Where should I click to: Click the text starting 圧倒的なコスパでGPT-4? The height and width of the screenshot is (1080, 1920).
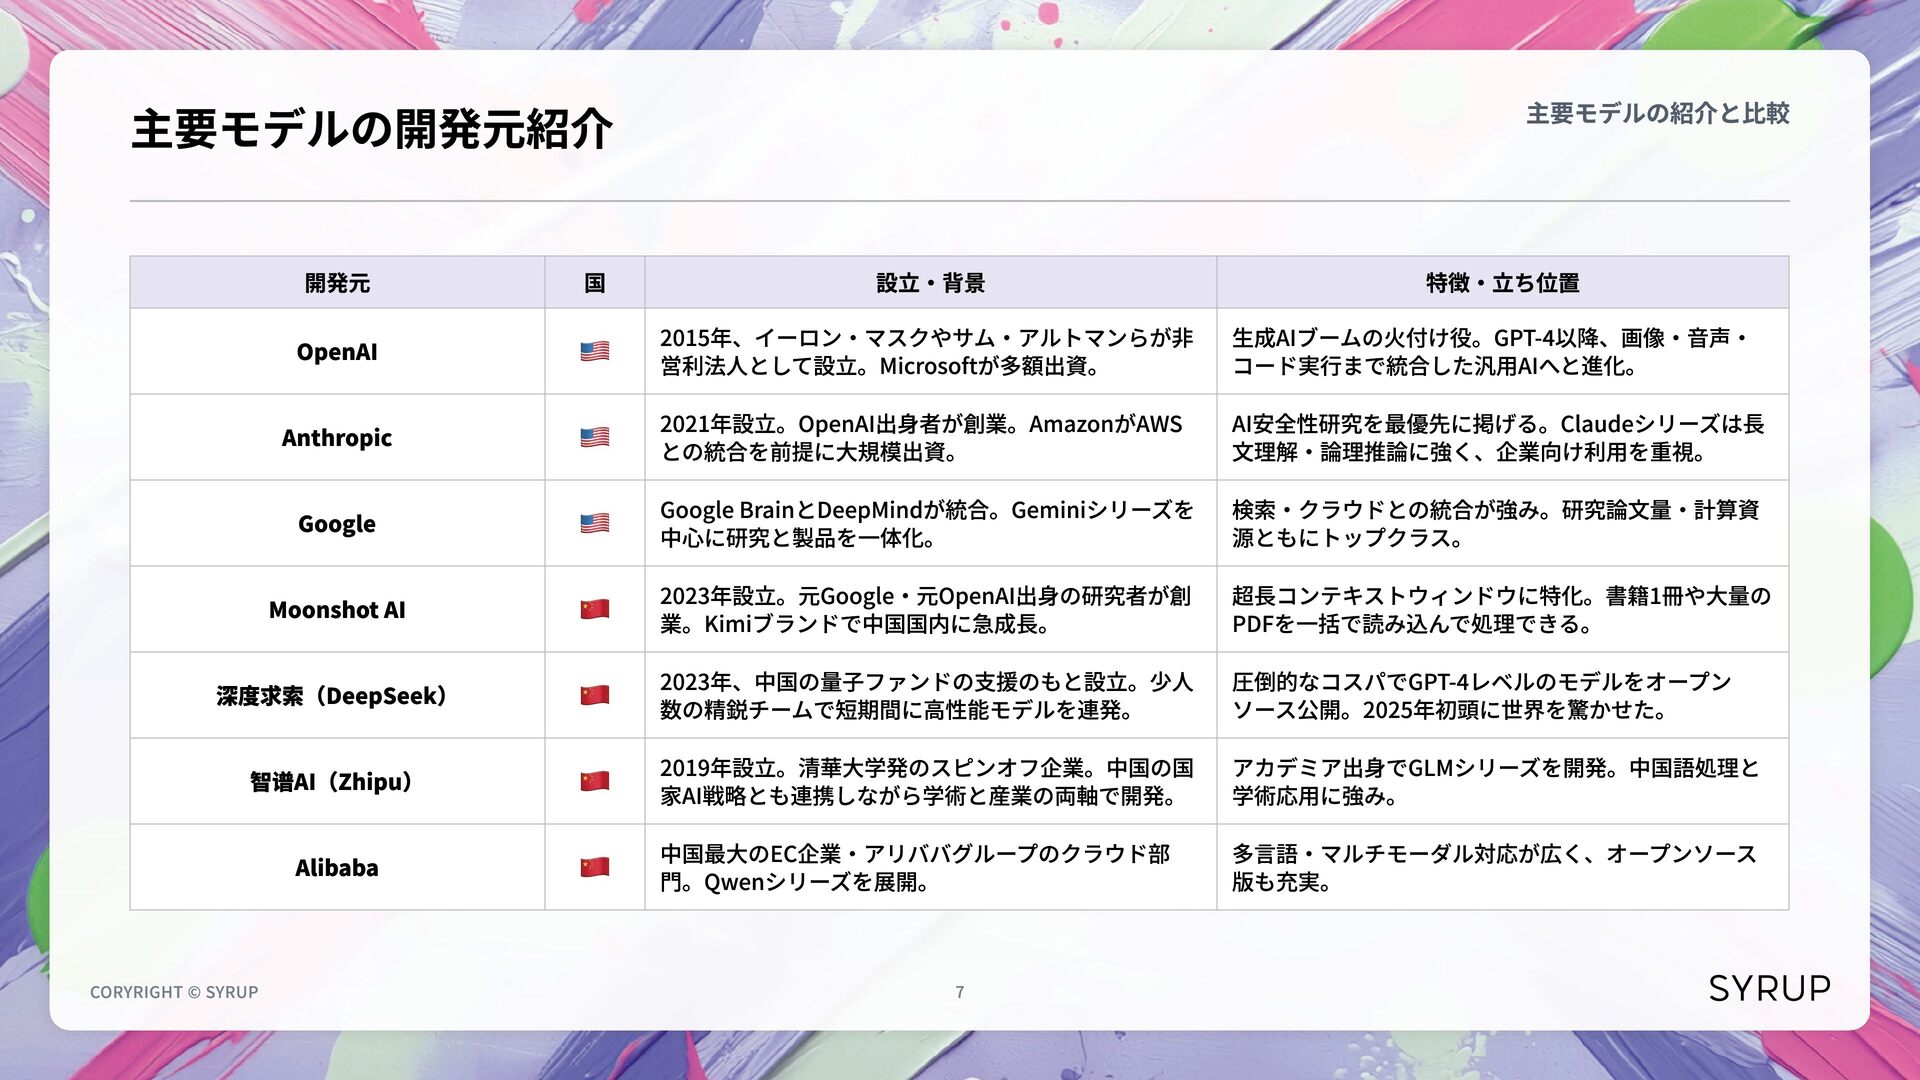(1482, 696)
